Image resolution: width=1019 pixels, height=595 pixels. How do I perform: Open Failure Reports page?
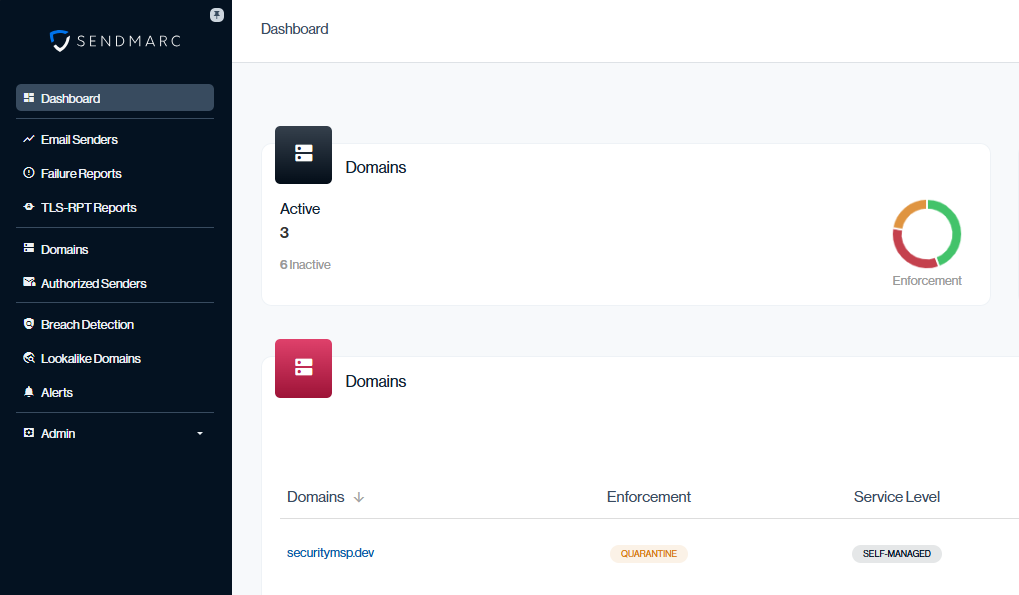point(81,173)
